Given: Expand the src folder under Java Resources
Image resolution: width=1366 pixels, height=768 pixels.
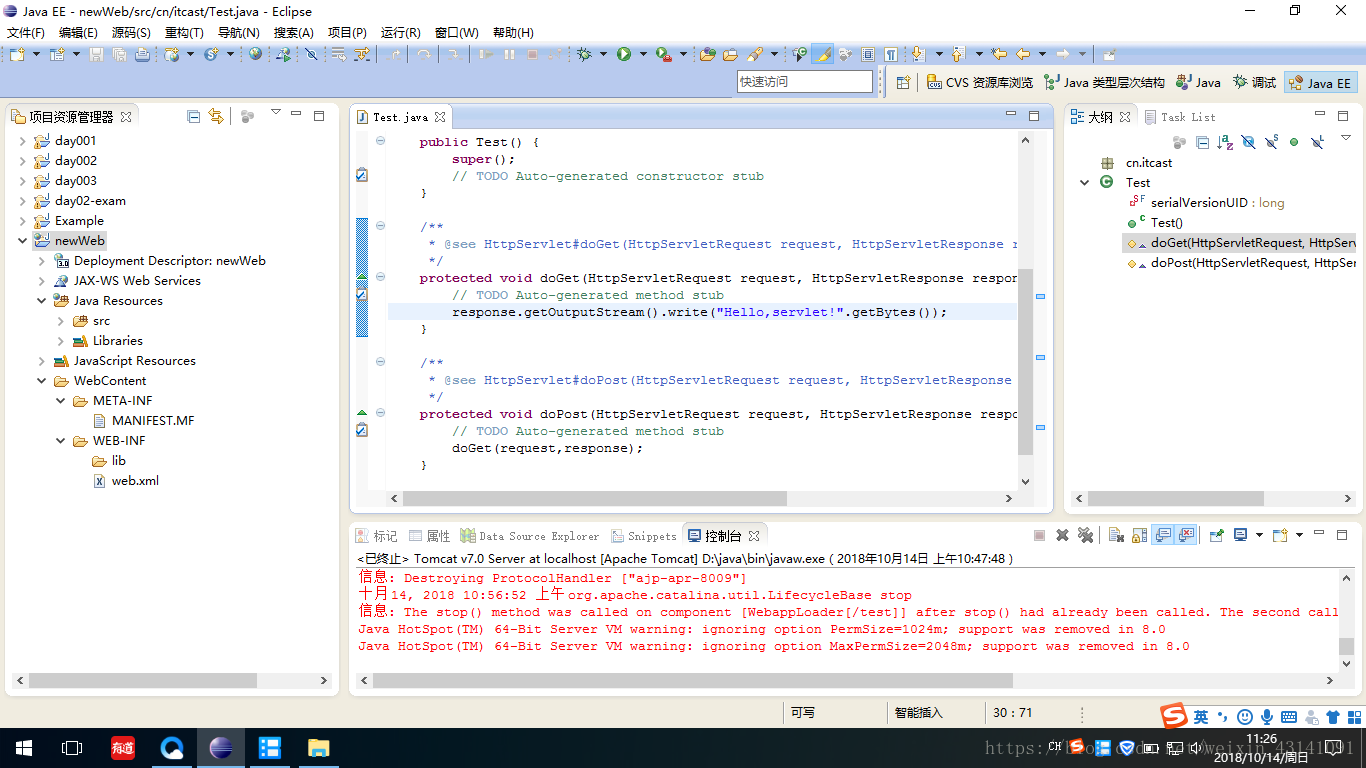Looking at the screenshot, I should (x=61, y=321).
